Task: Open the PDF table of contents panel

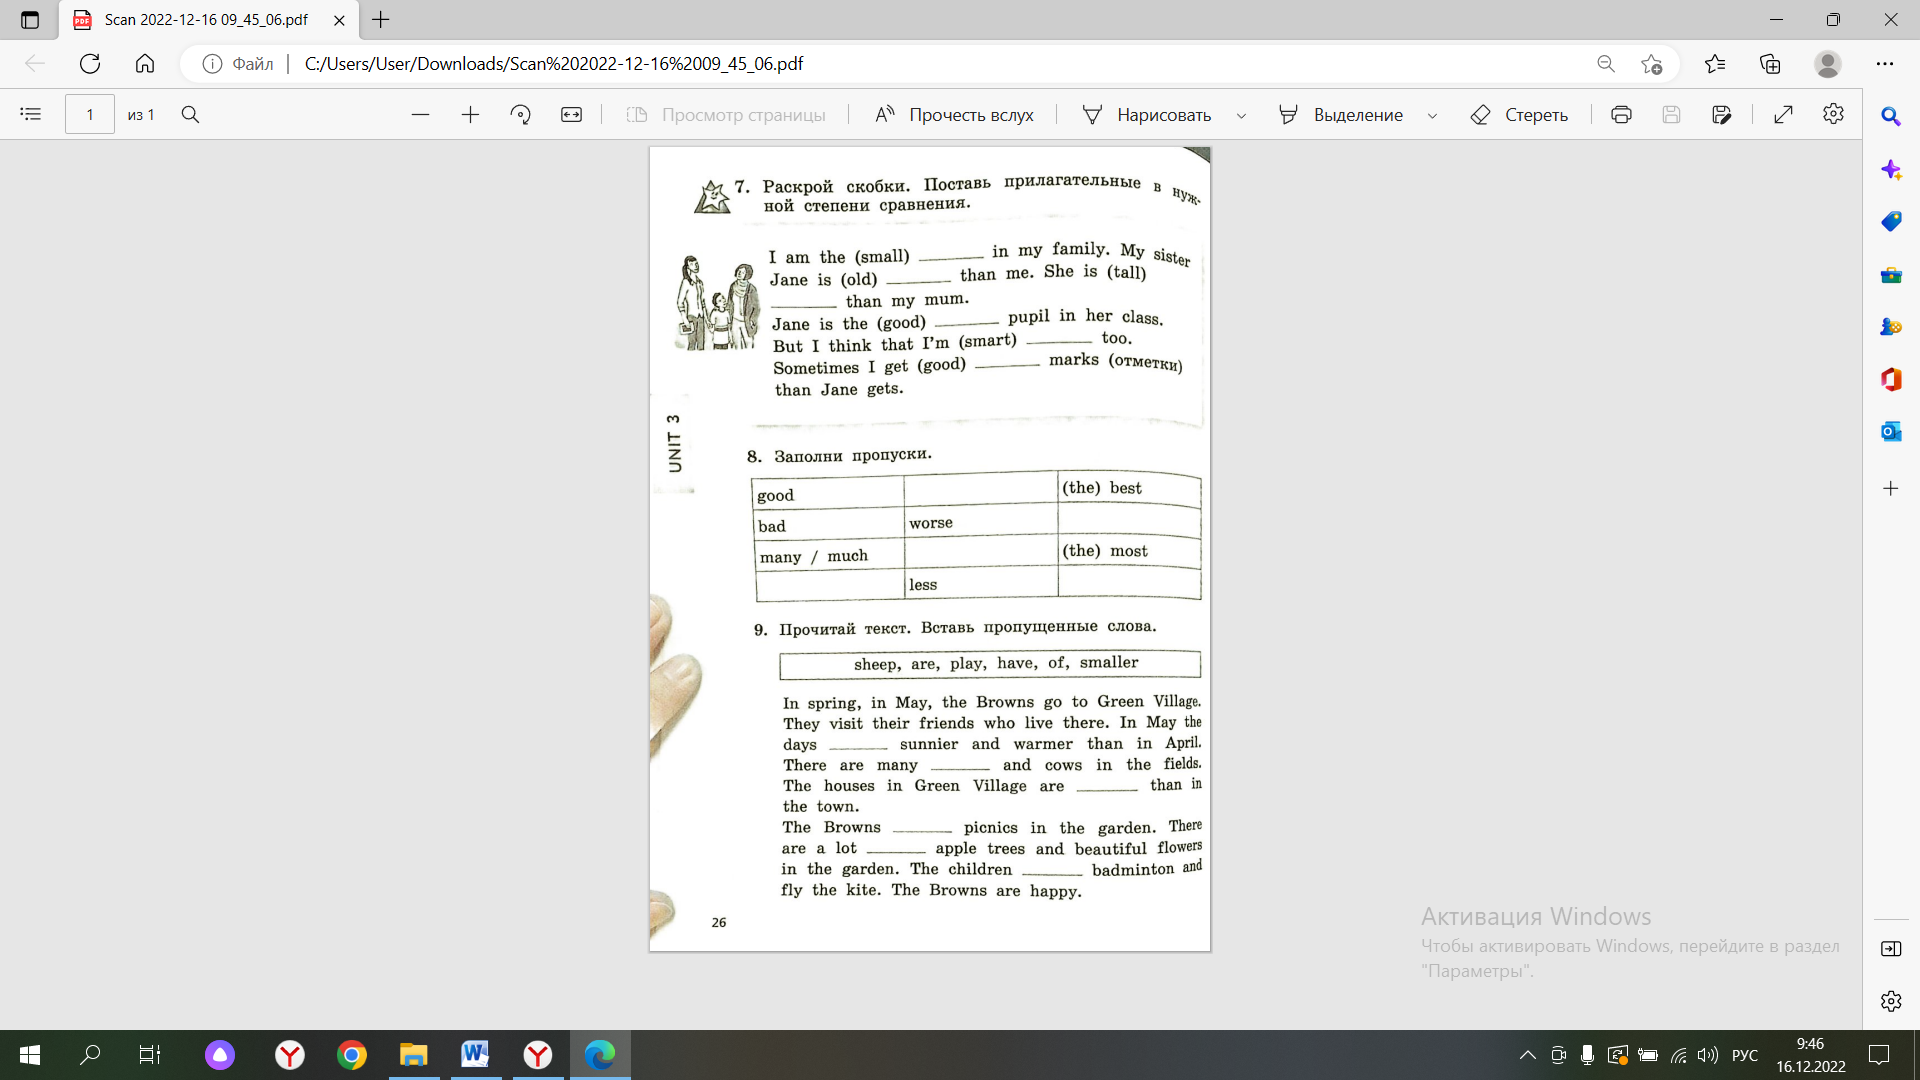Action: (x=31, y=114)
